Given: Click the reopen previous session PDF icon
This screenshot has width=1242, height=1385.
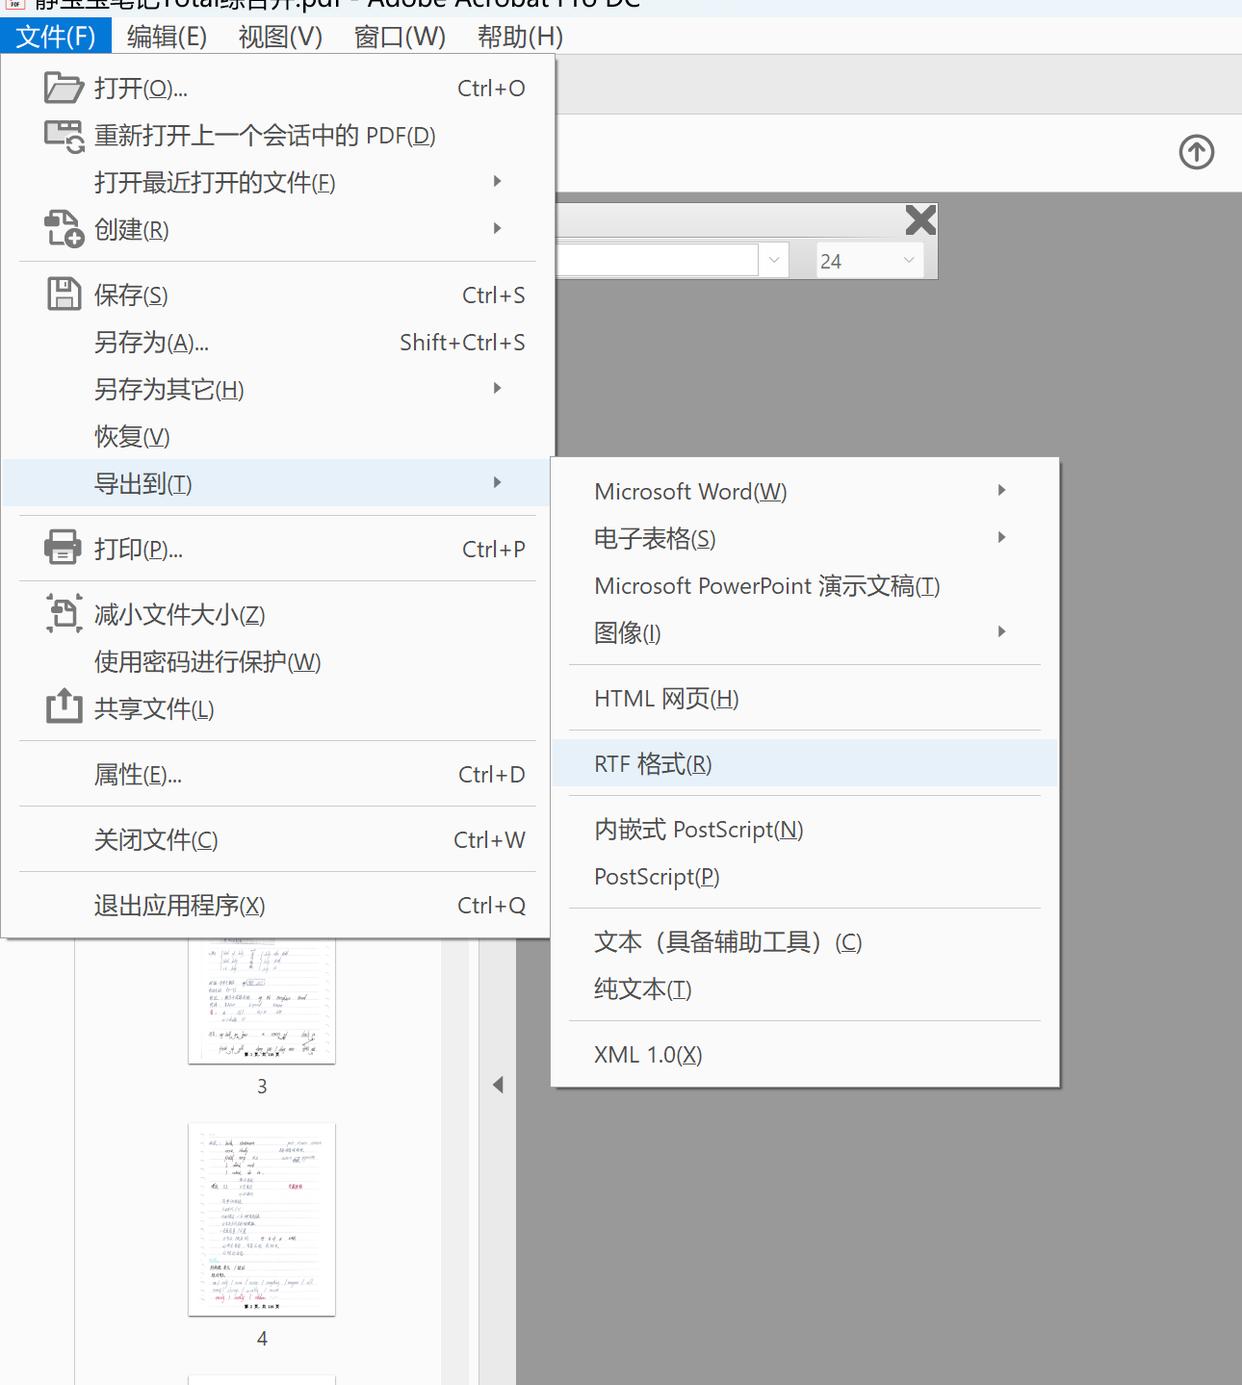Looking at the screenshot, I should coord(62,135).
